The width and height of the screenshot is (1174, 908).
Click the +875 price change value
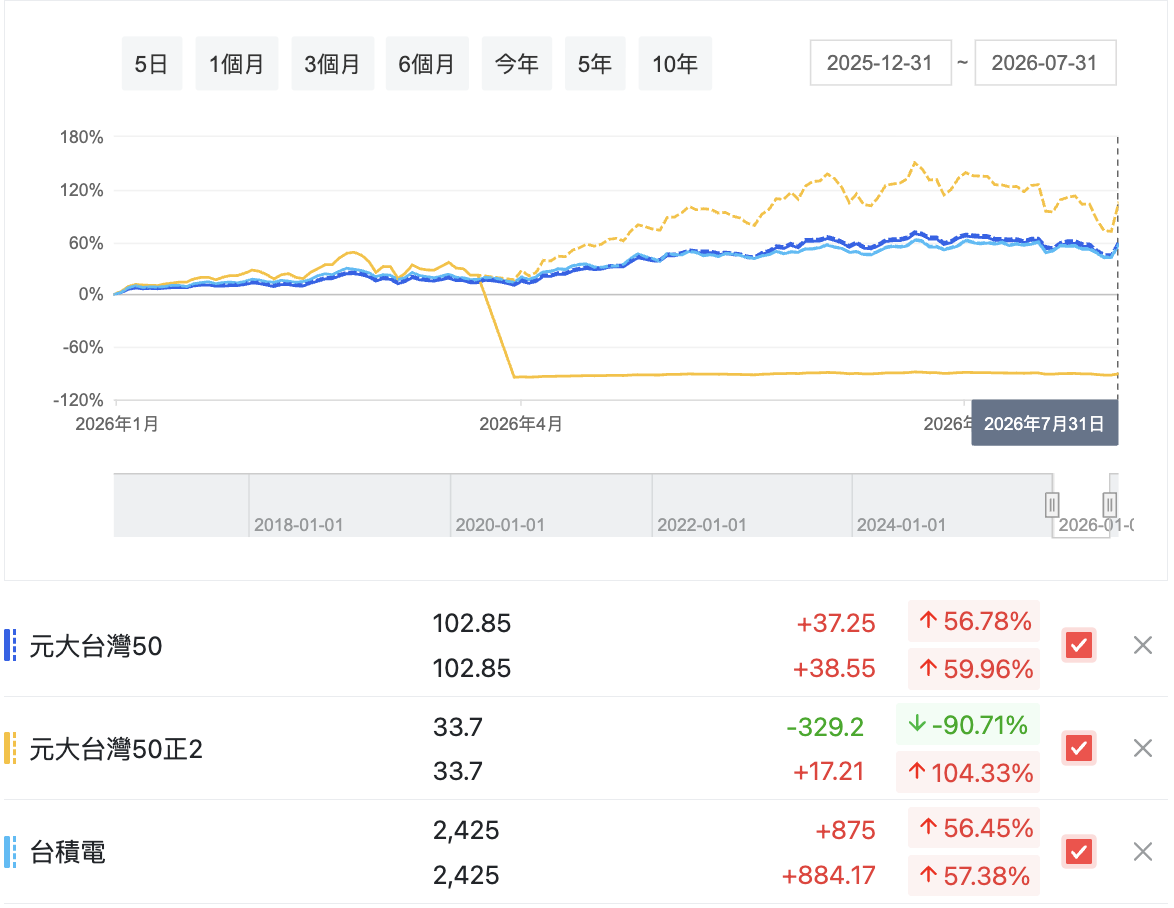(x=845, y=830)
